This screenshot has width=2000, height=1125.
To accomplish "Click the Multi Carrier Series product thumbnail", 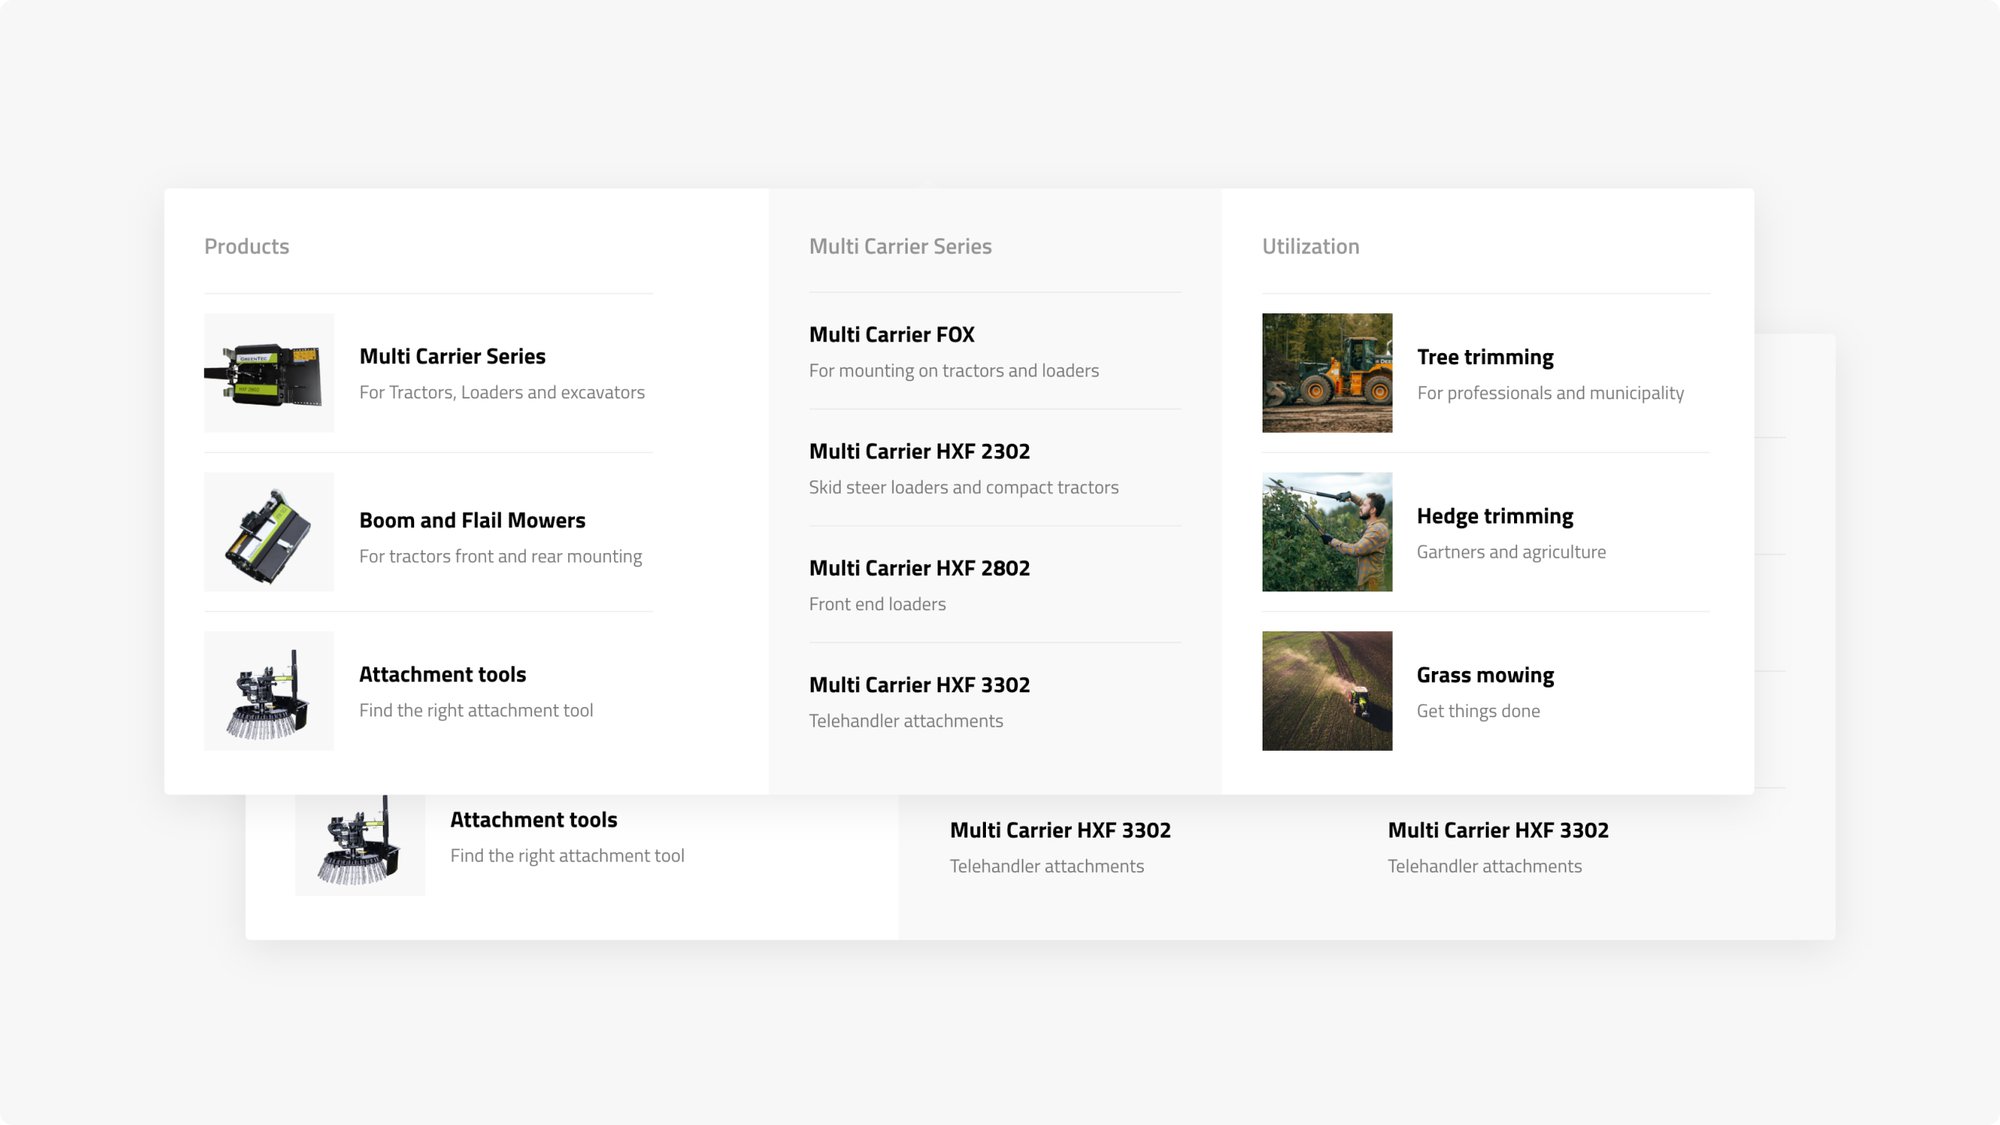I will 269,373.
